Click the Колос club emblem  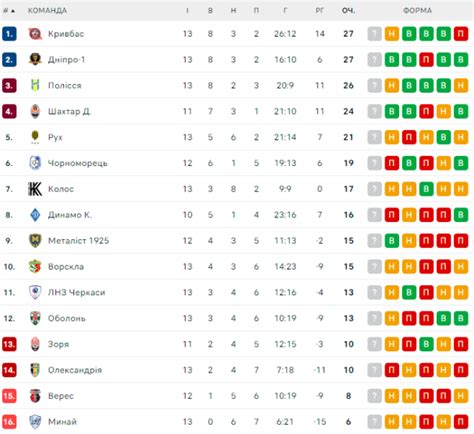click(35, 189)
